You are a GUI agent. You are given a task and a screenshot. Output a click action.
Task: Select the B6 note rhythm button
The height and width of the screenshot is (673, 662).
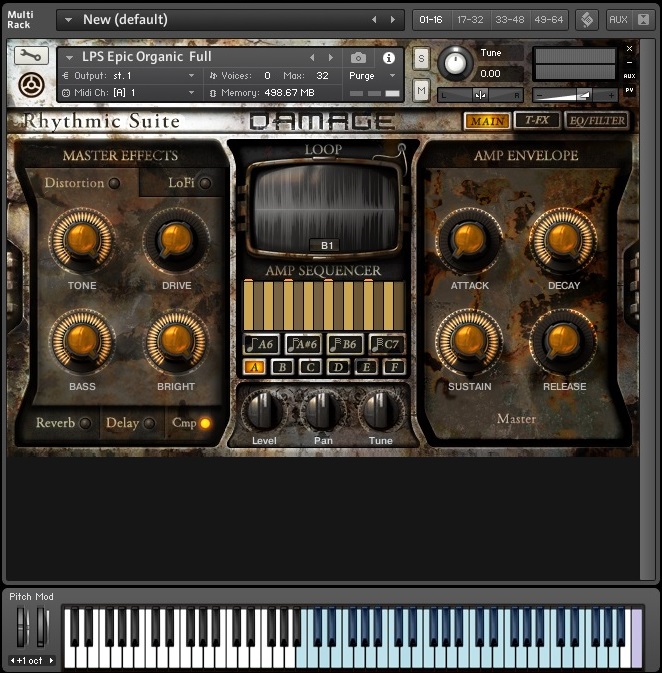coord(345,344)
